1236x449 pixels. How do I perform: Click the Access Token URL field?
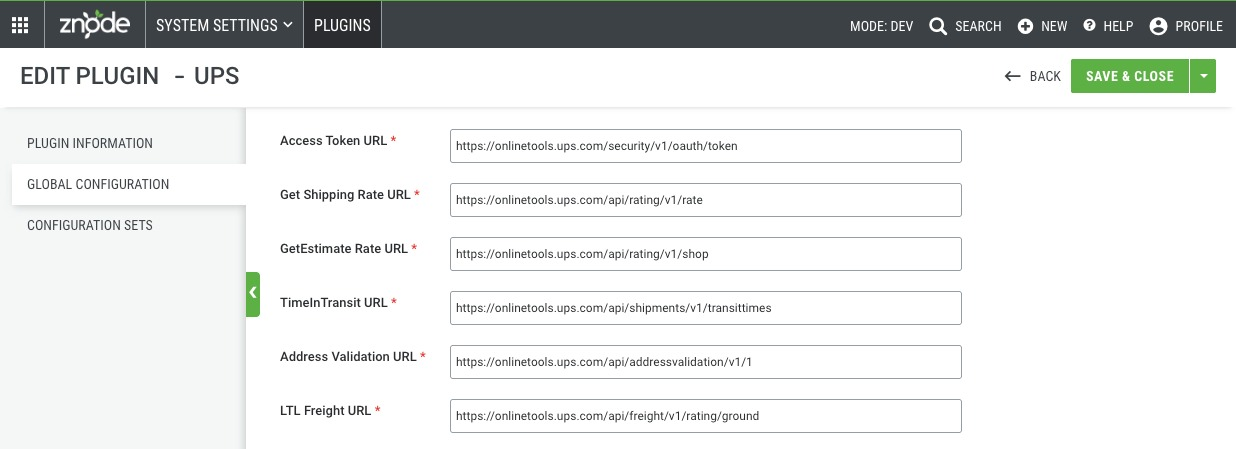point(706,146)
